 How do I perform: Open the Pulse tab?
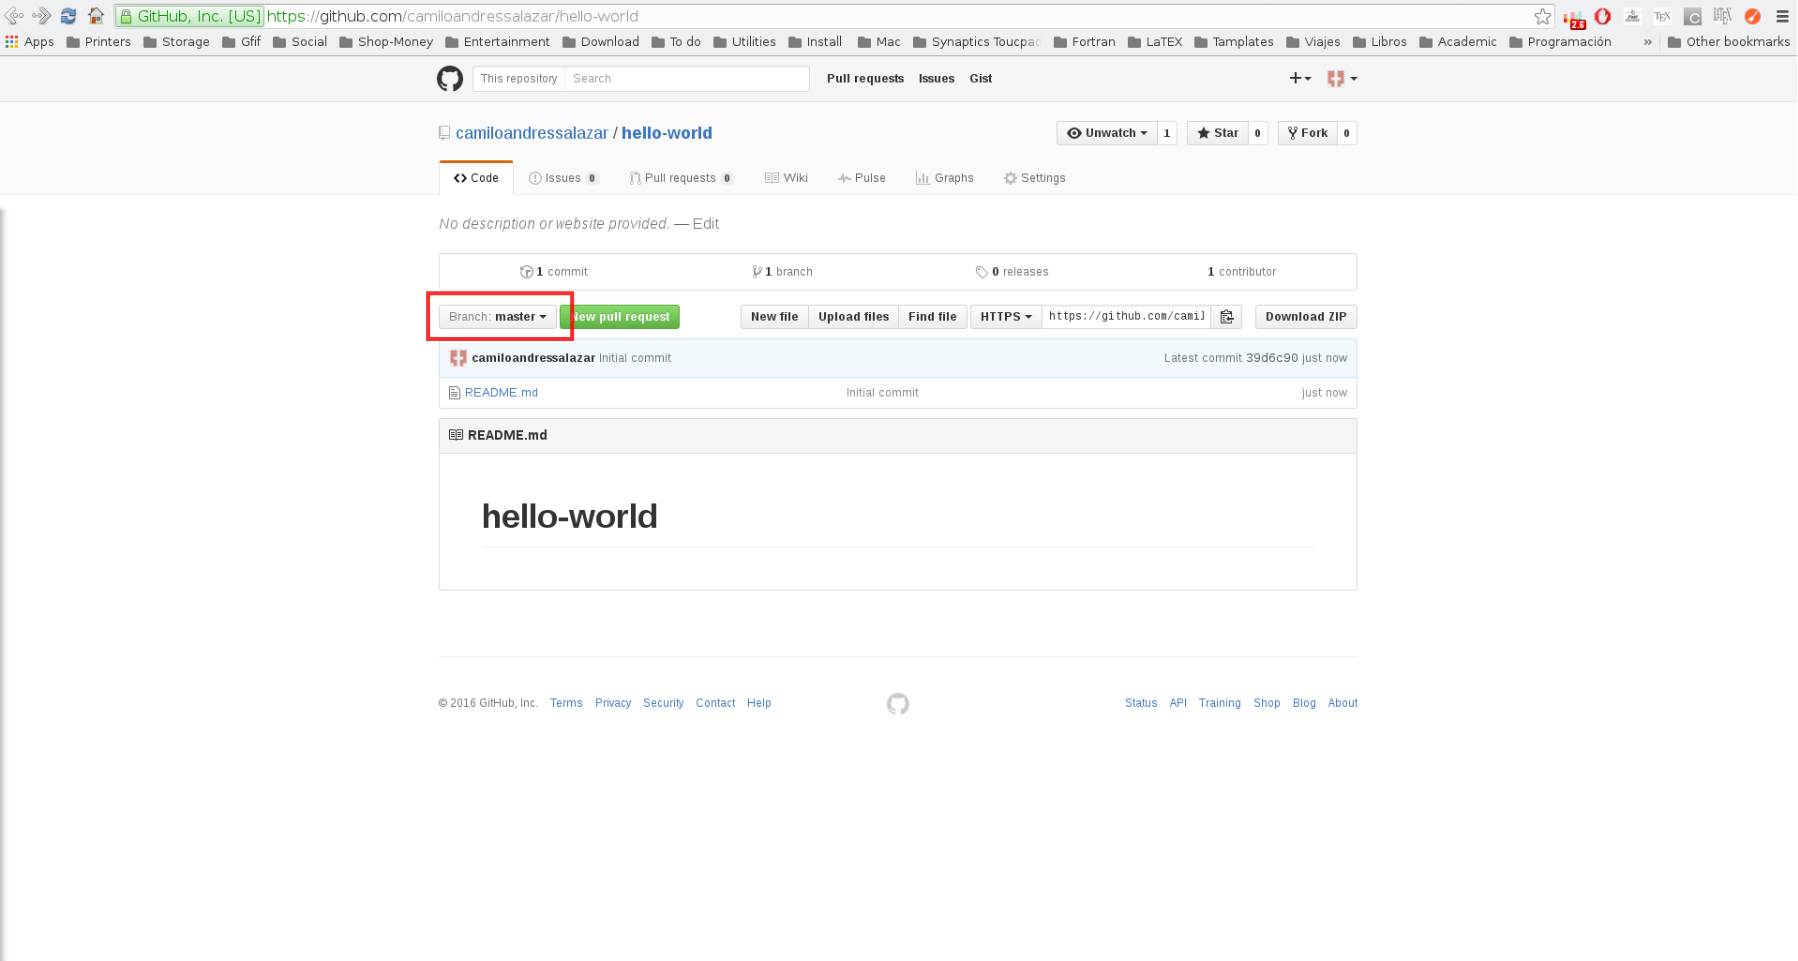(862, 178)
